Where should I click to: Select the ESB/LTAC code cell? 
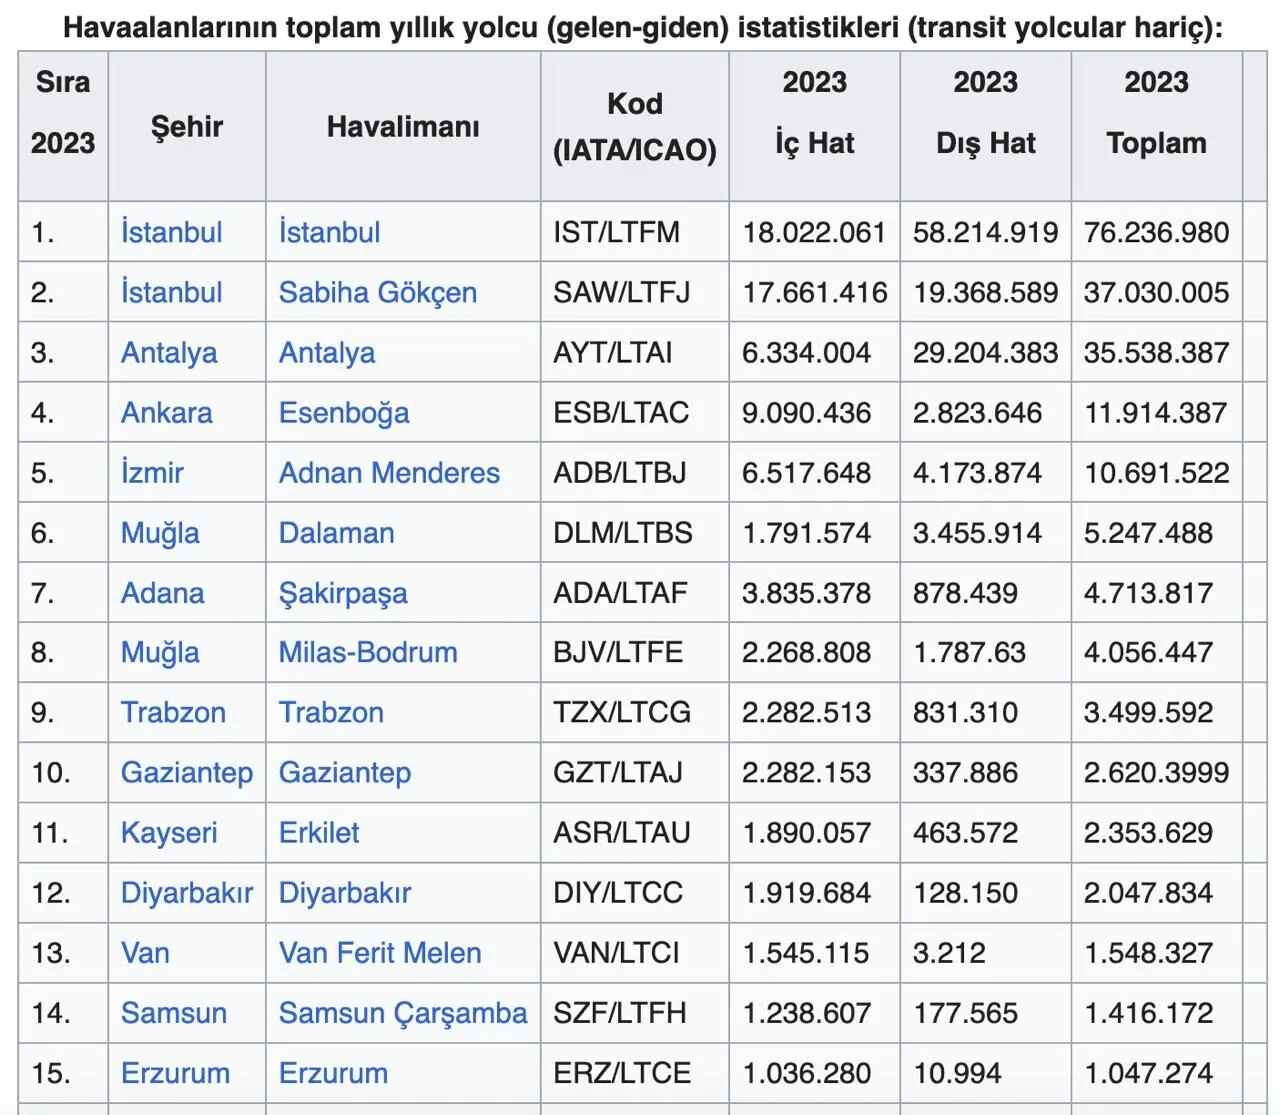coord(635,412)
